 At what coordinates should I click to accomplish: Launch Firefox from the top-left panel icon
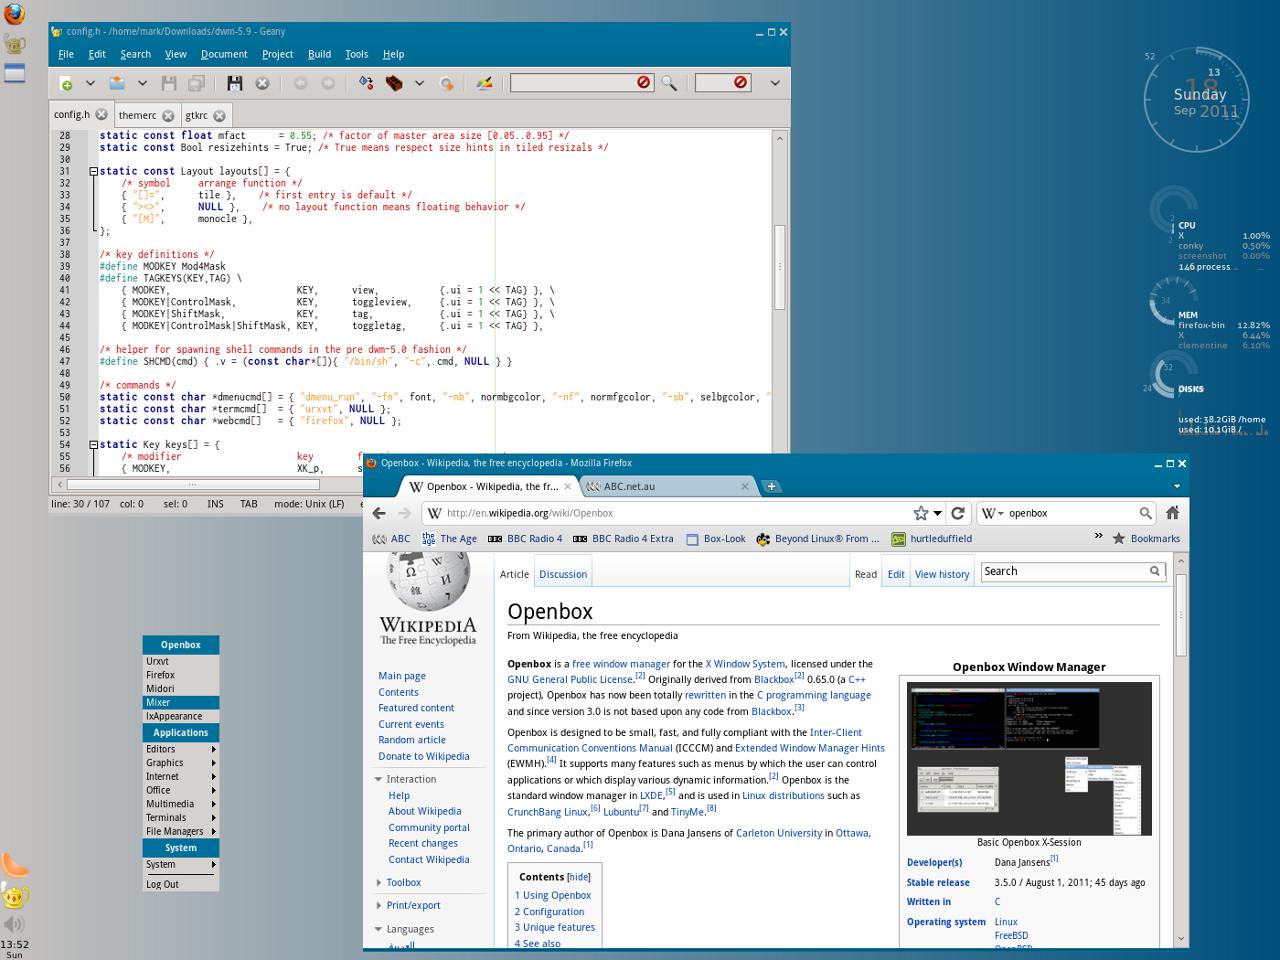click(14, 13)
